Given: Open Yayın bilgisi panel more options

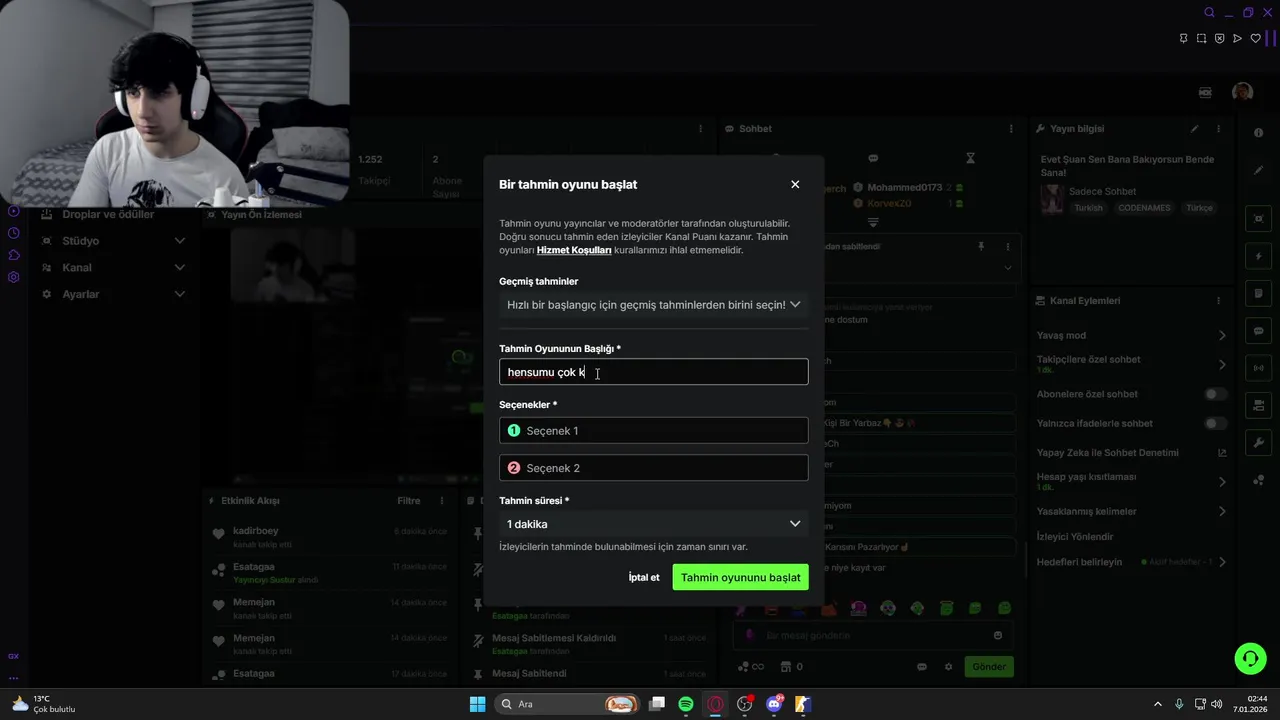Looking at the screenshot, I should click(x=1218, y=129).
